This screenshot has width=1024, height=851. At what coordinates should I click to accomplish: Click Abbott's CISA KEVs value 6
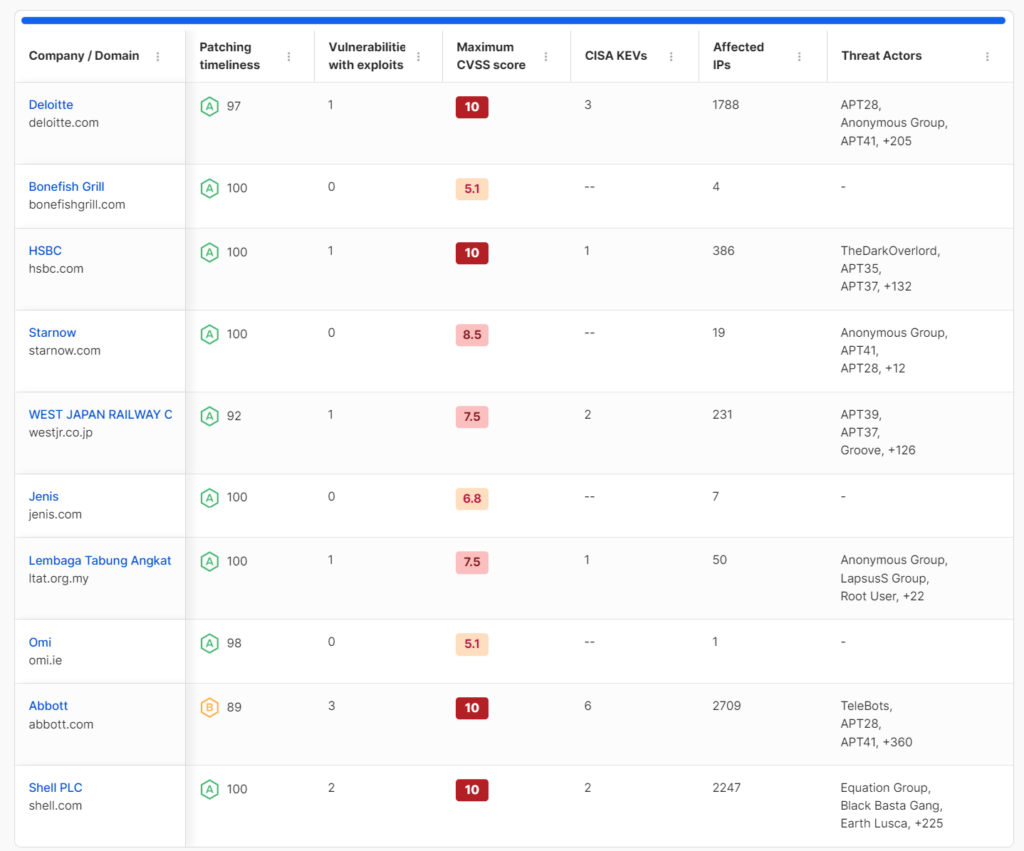588,706
